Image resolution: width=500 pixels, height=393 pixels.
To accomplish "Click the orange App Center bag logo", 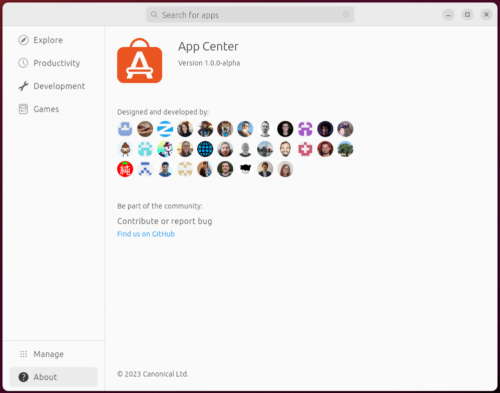I will (x=140, y=60).
